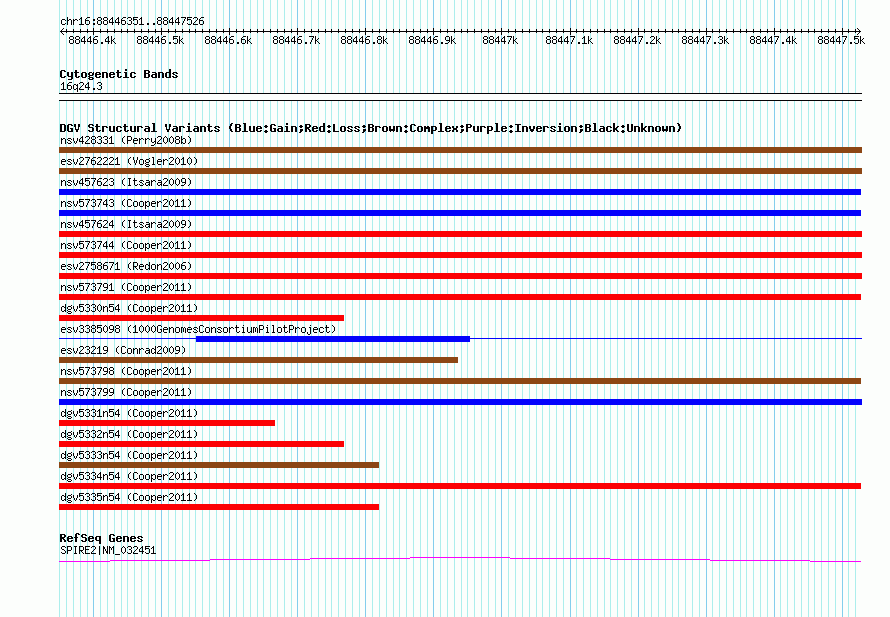Click the red bar under dgv5335n54
The width and height of the screenshot is (890, 617).
pyautogui.click(x=219, y=507)
